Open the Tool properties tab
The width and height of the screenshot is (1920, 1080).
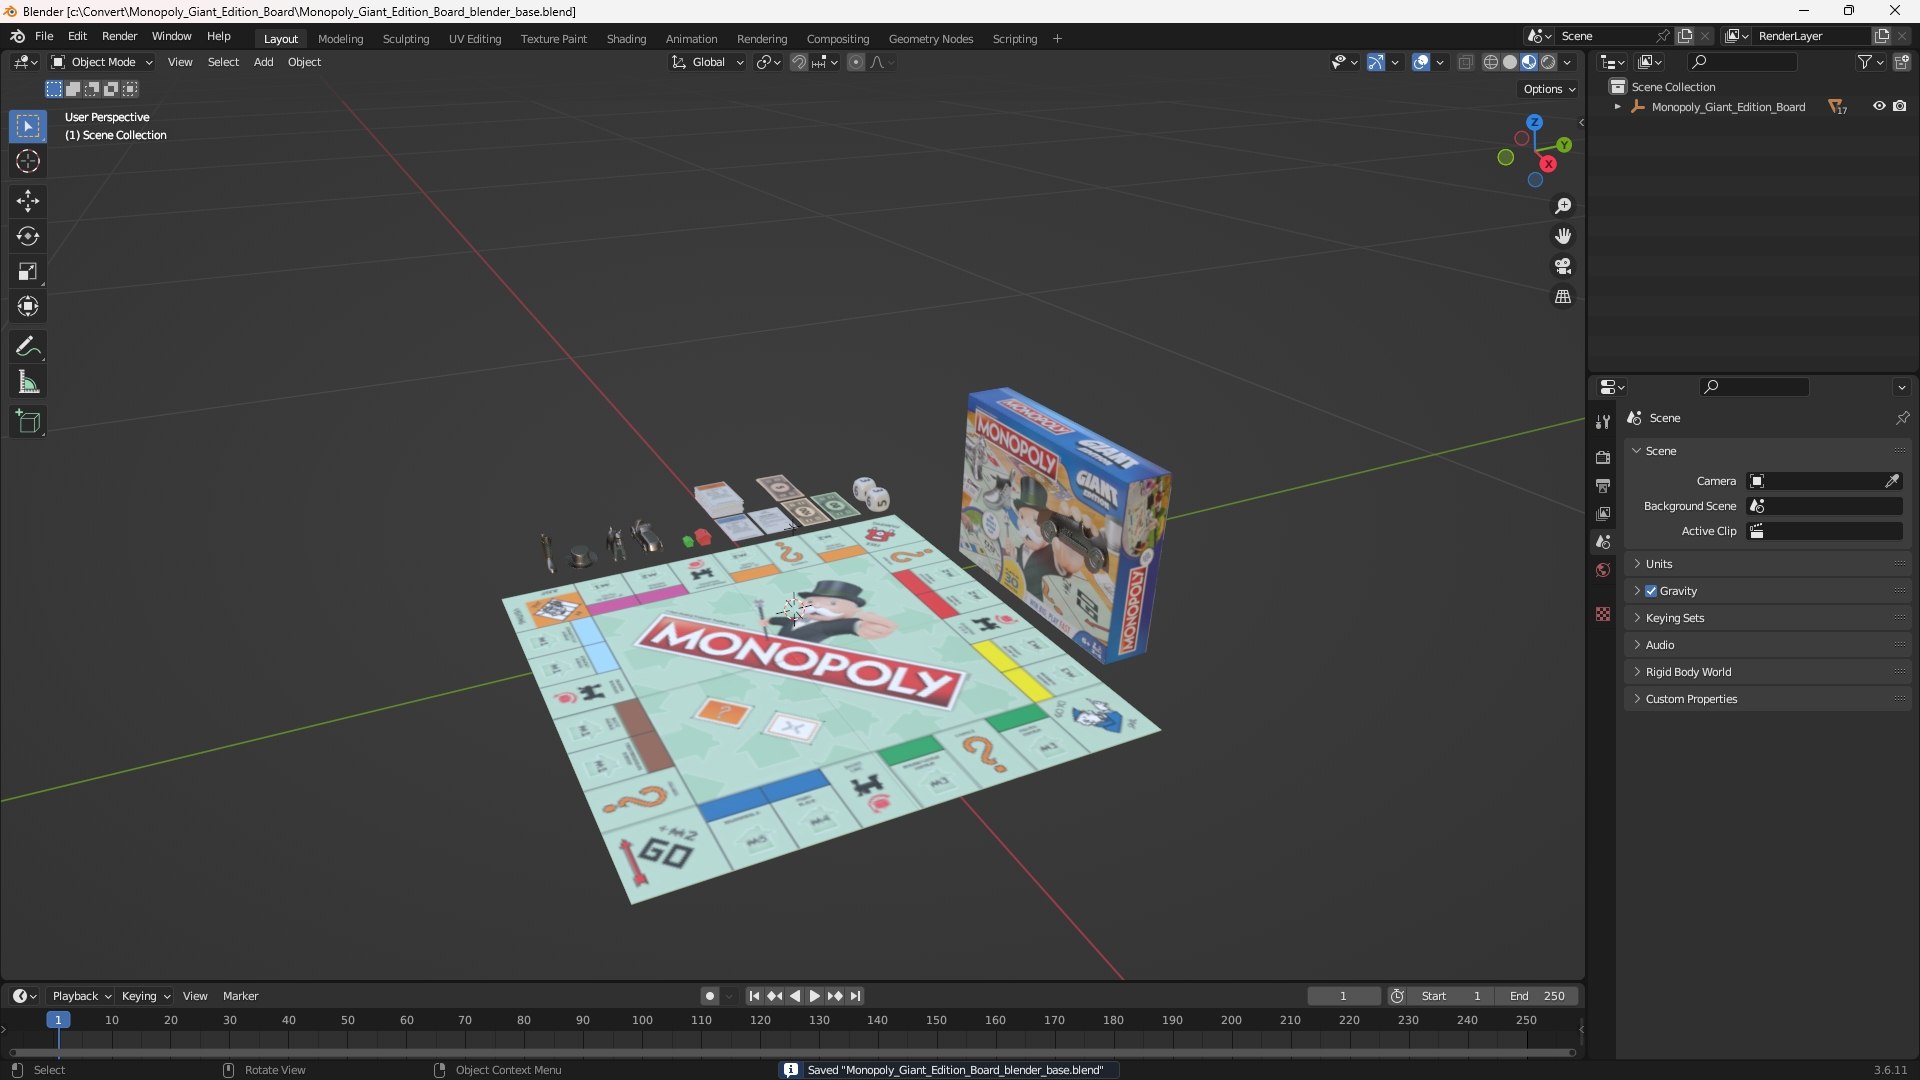(x=1603, y=422)
